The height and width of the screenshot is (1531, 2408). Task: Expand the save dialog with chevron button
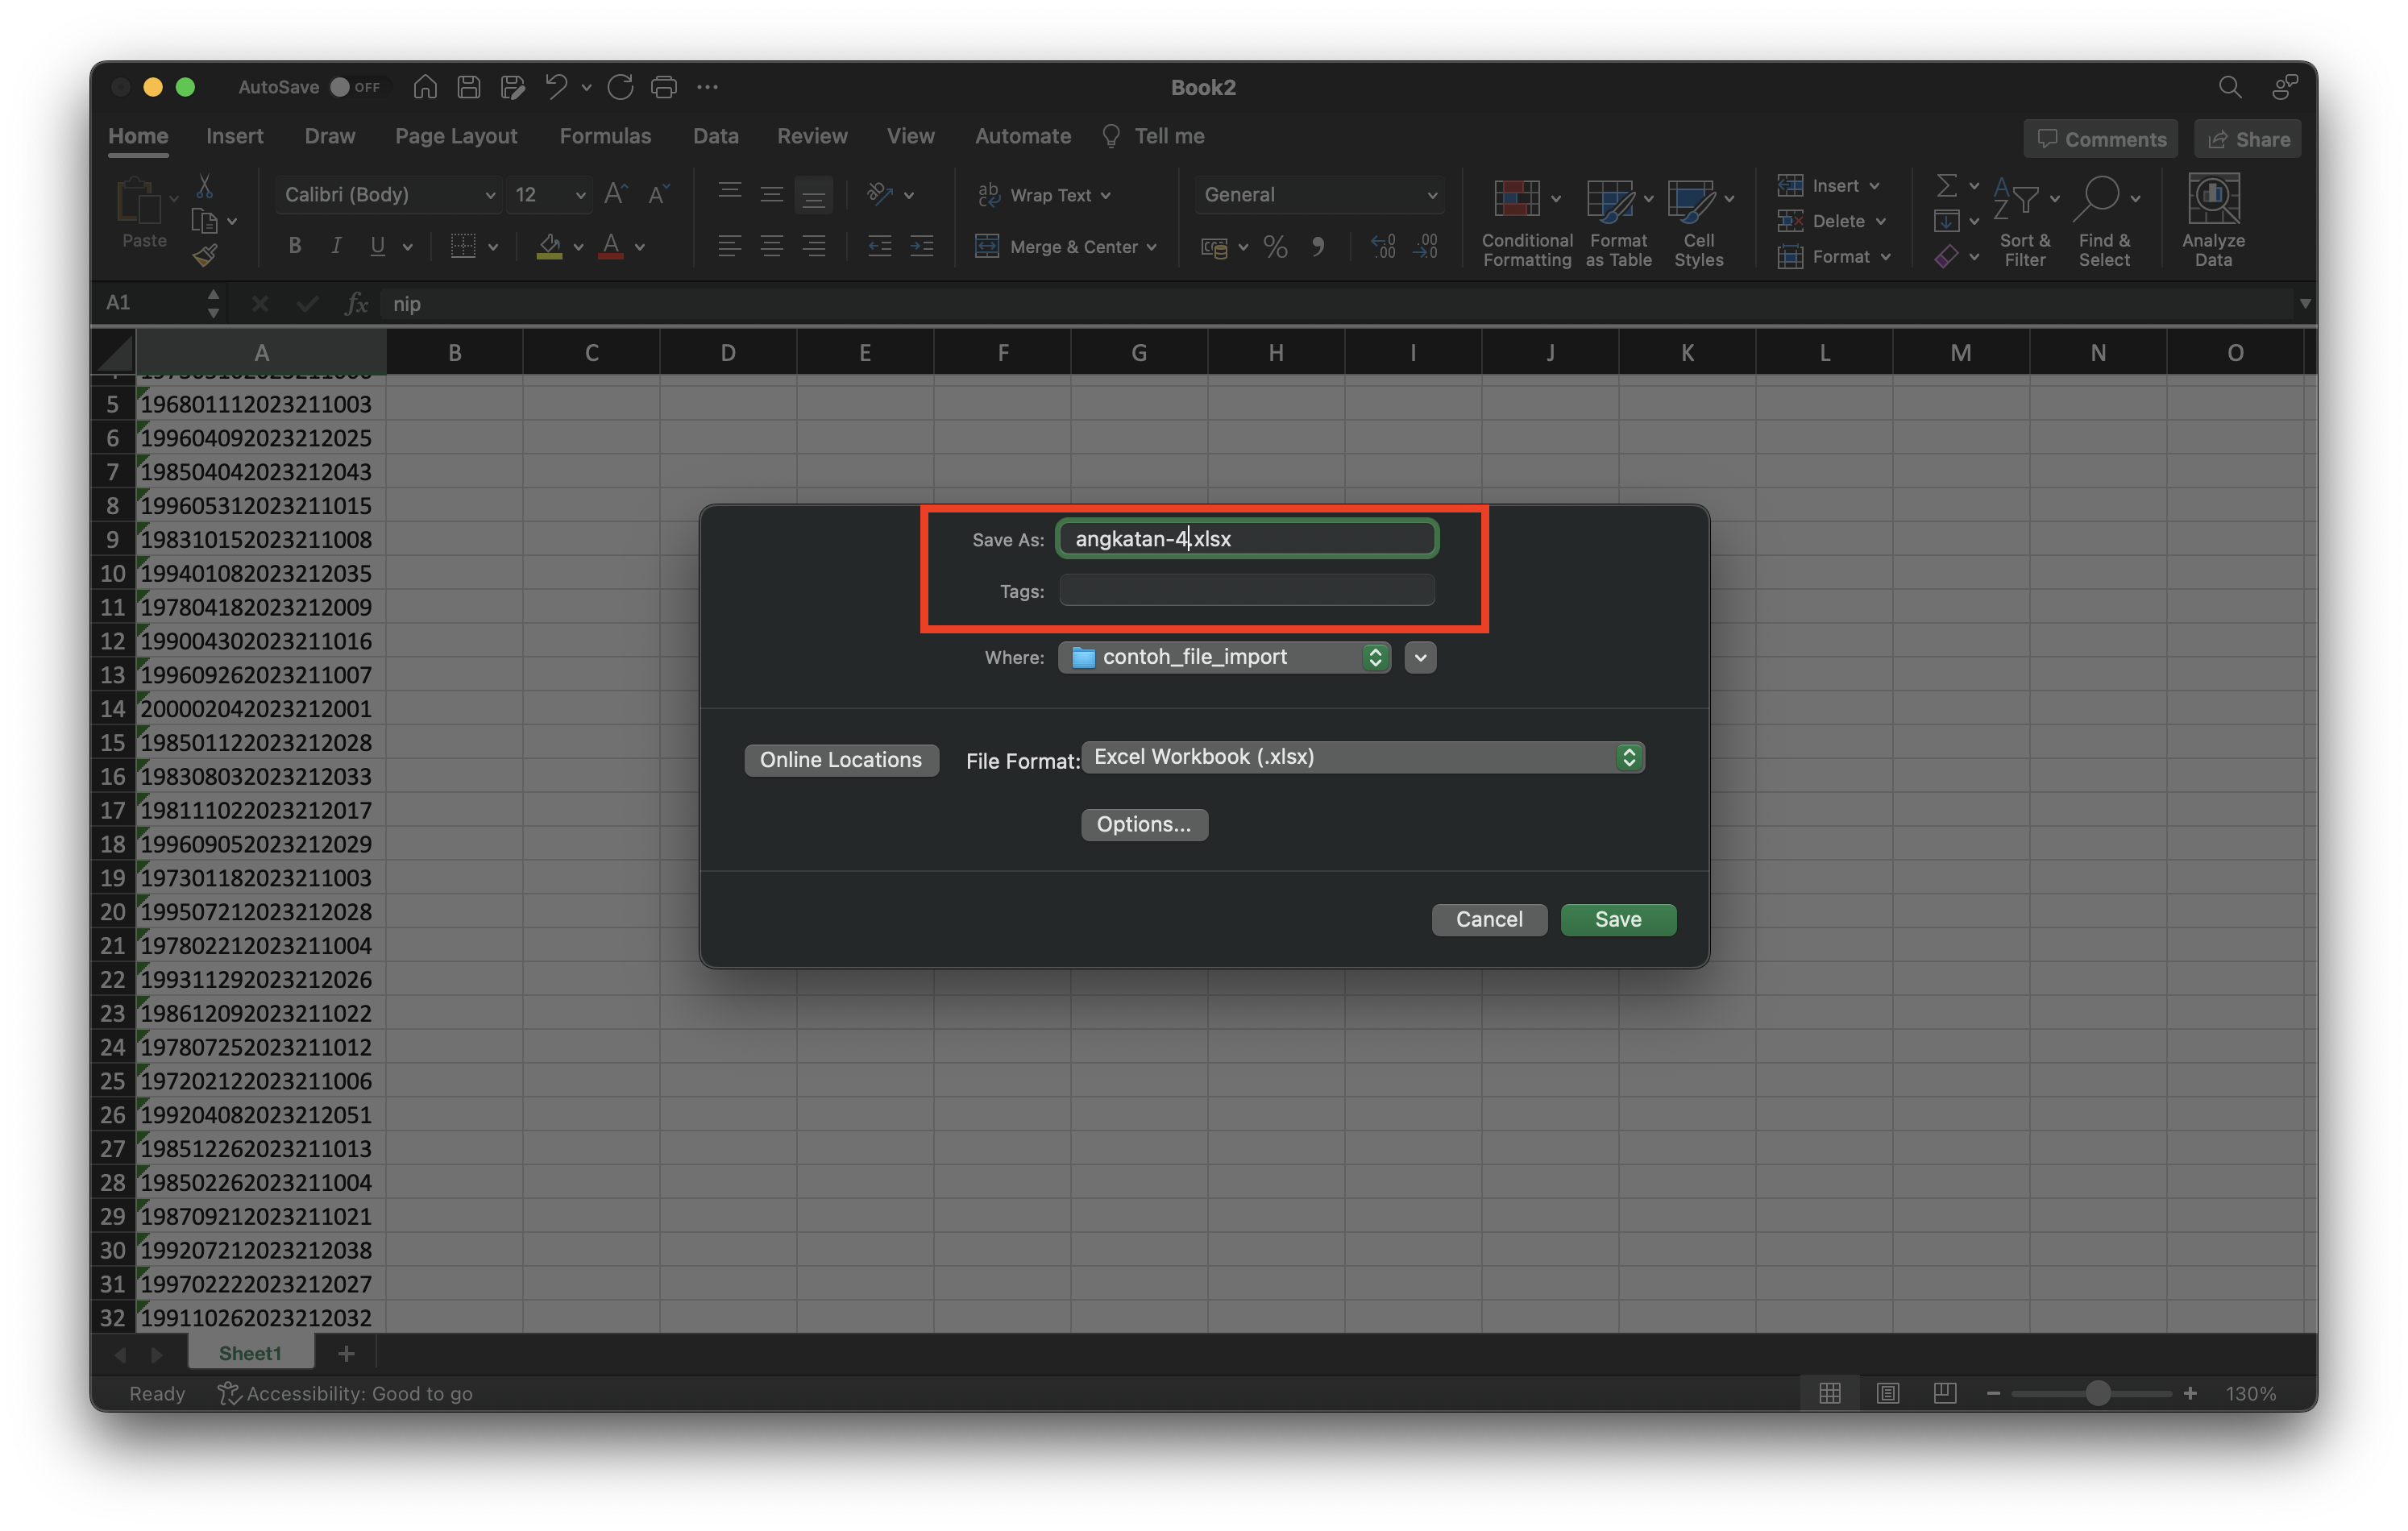[1420, 657]
